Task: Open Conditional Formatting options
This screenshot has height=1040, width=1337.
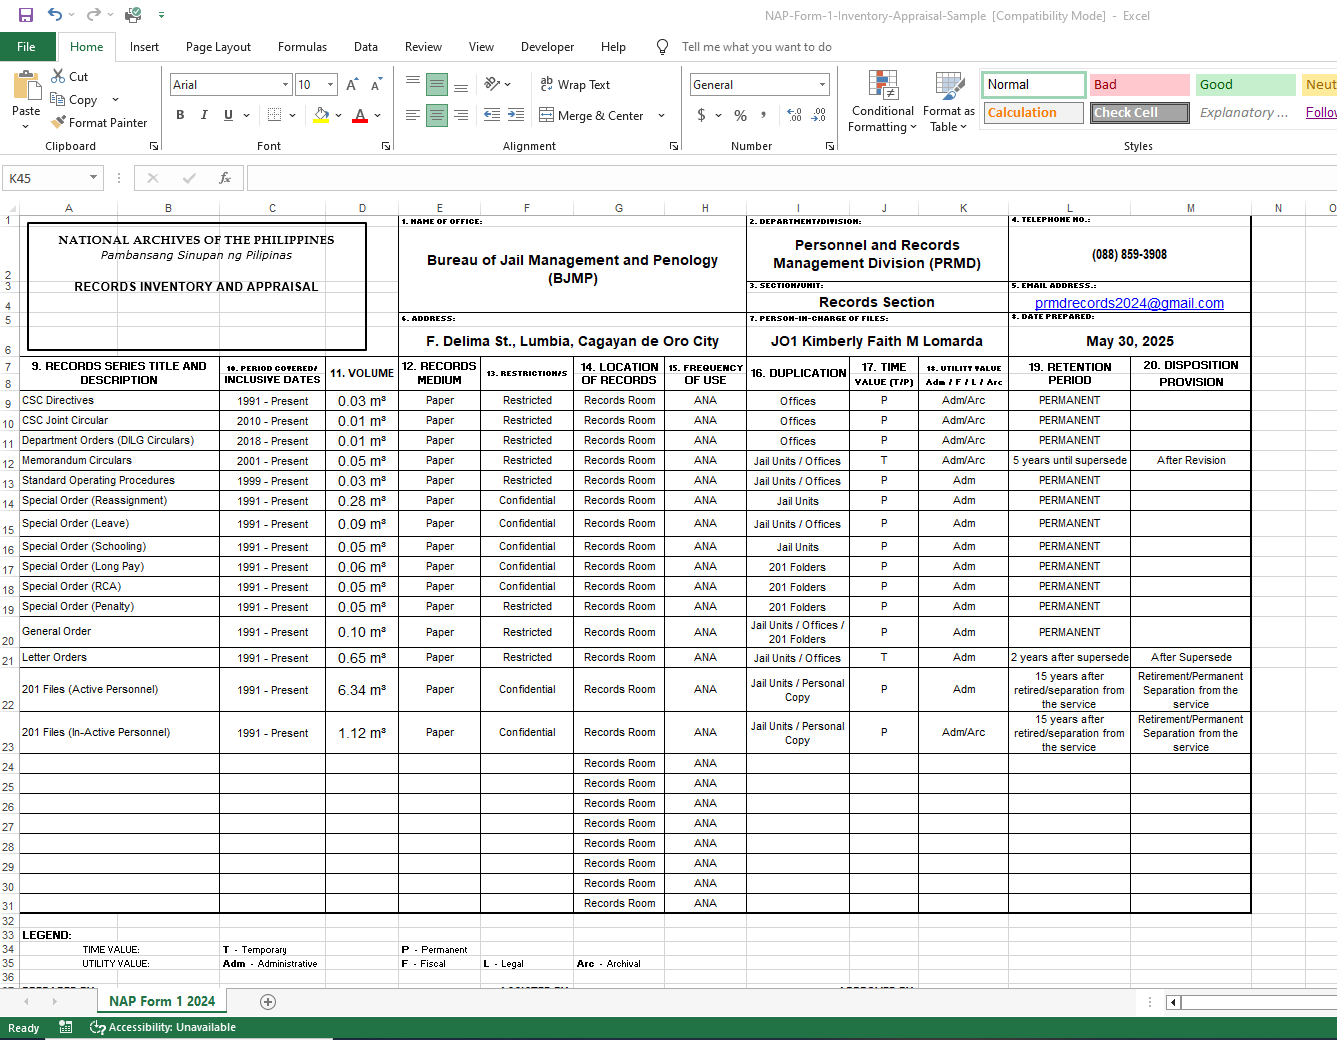Action: point(882,101)
